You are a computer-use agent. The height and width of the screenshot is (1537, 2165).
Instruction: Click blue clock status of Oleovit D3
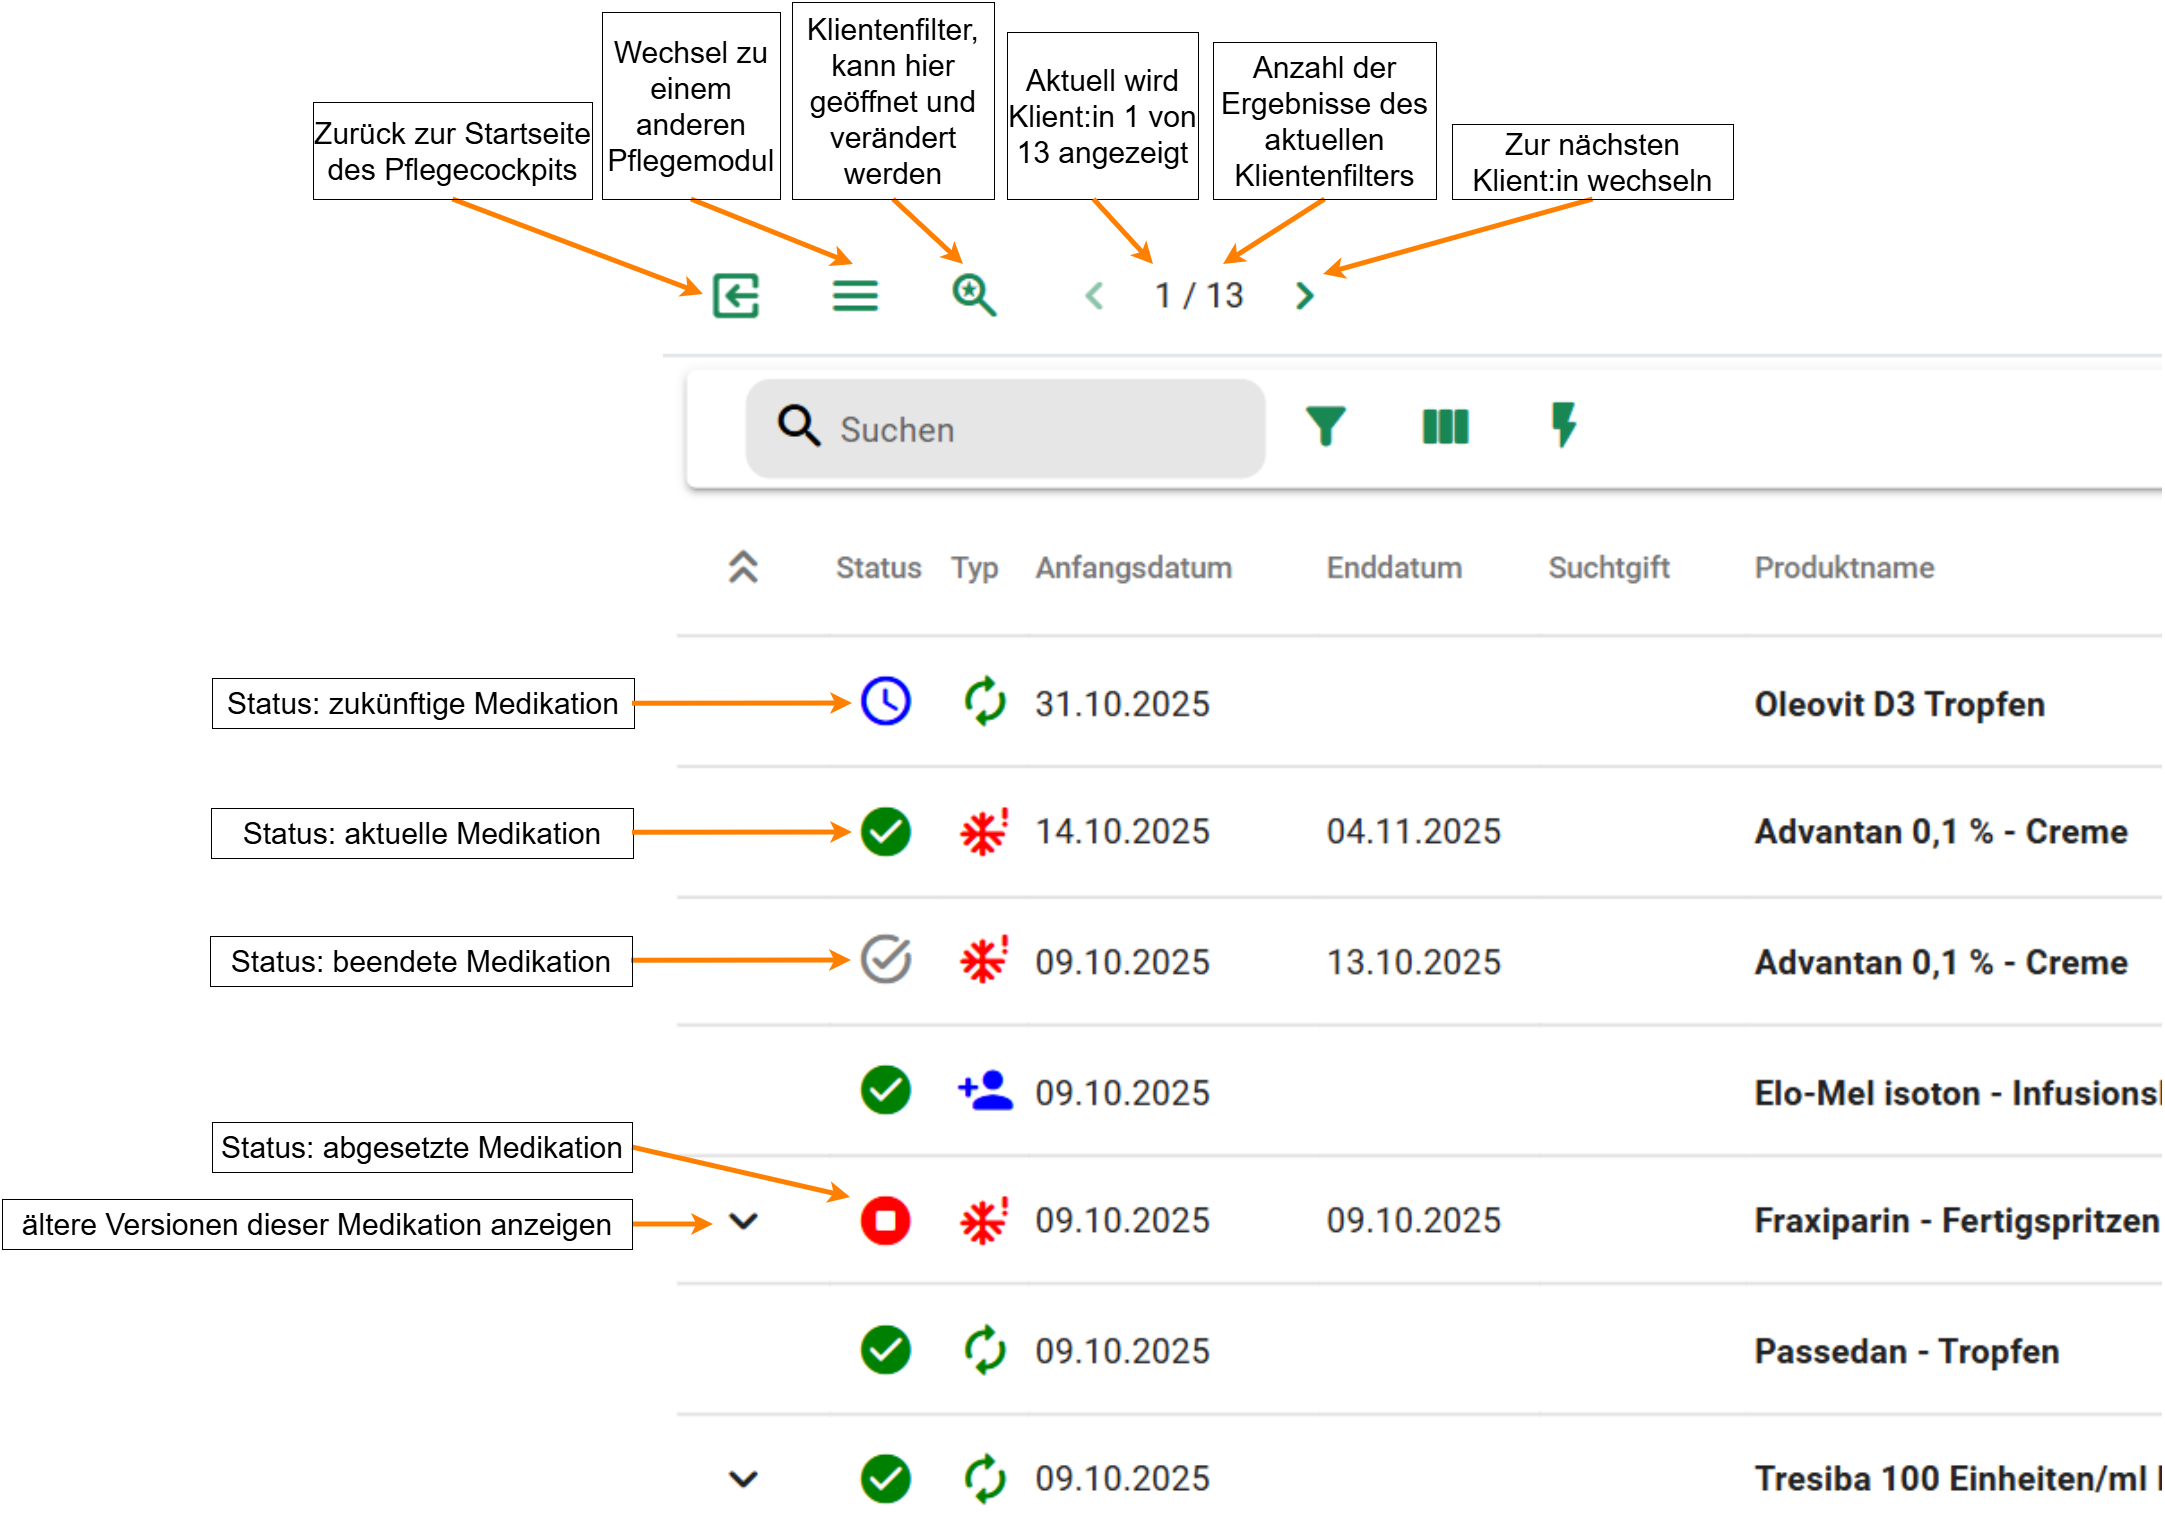tap(885, 701)
